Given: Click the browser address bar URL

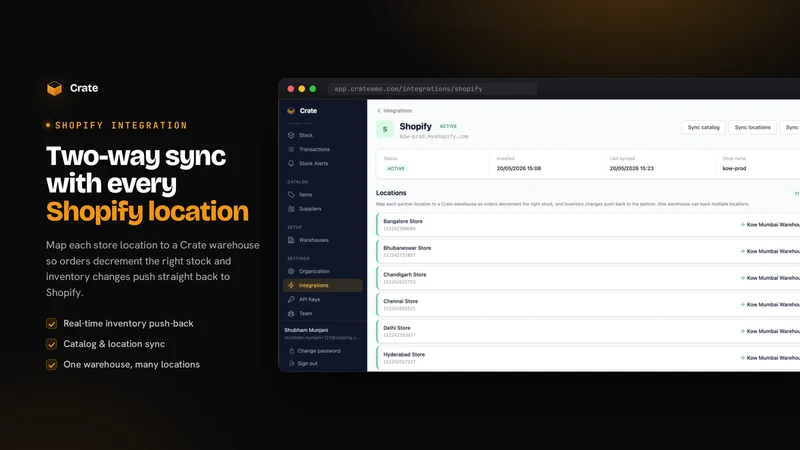Looking at the screenshot, I should coord(408,89).
